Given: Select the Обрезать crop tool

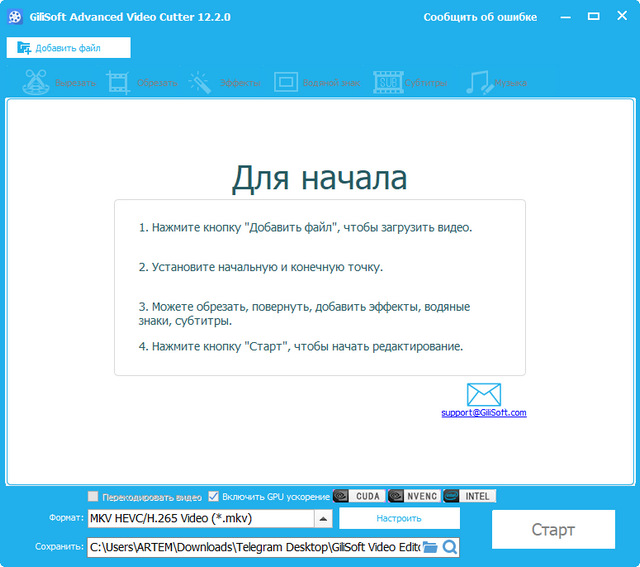Looking at the screenshot, I should click(142, 82).
